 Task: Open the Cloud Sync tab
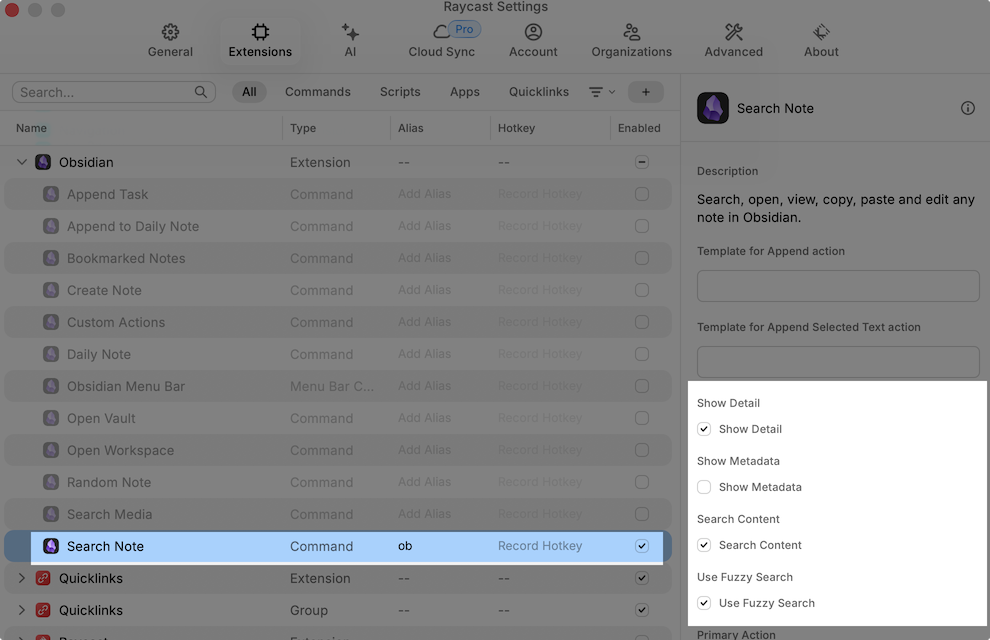[441, 41]
